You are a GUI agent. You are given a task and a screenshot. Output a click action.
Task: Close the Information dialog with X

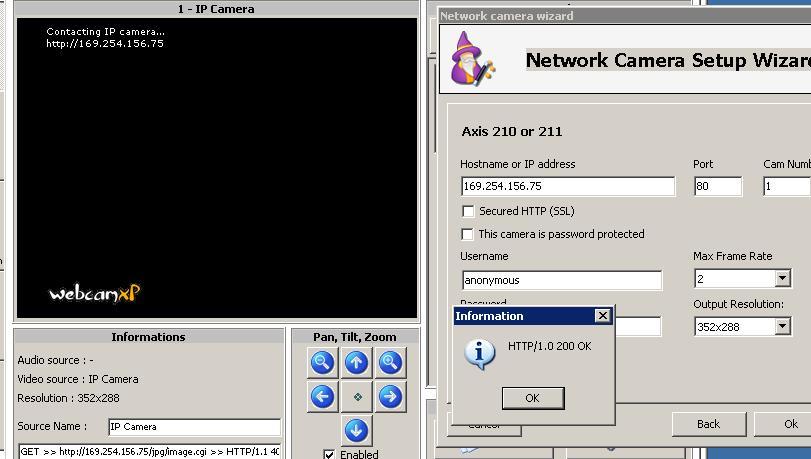(x=603, y=316)
